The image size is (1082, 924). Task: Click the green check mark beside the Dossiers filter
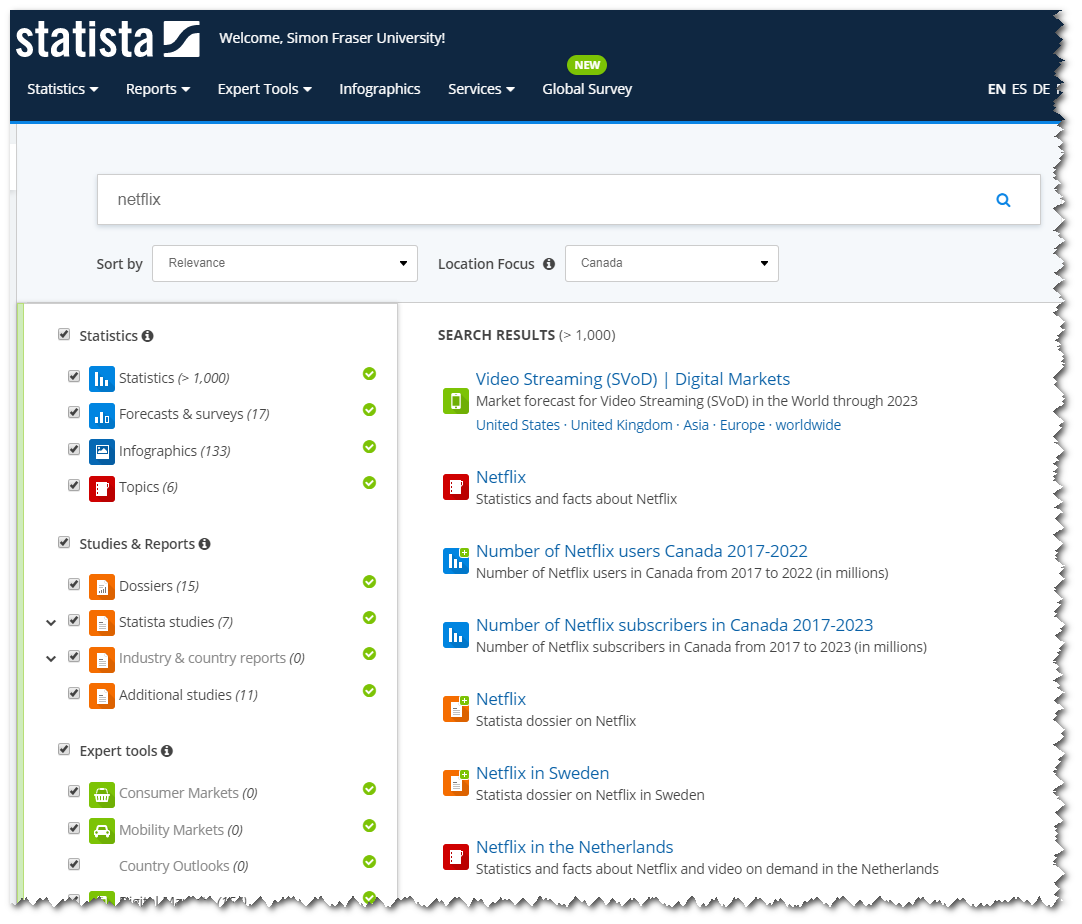[x=369, y=582]
